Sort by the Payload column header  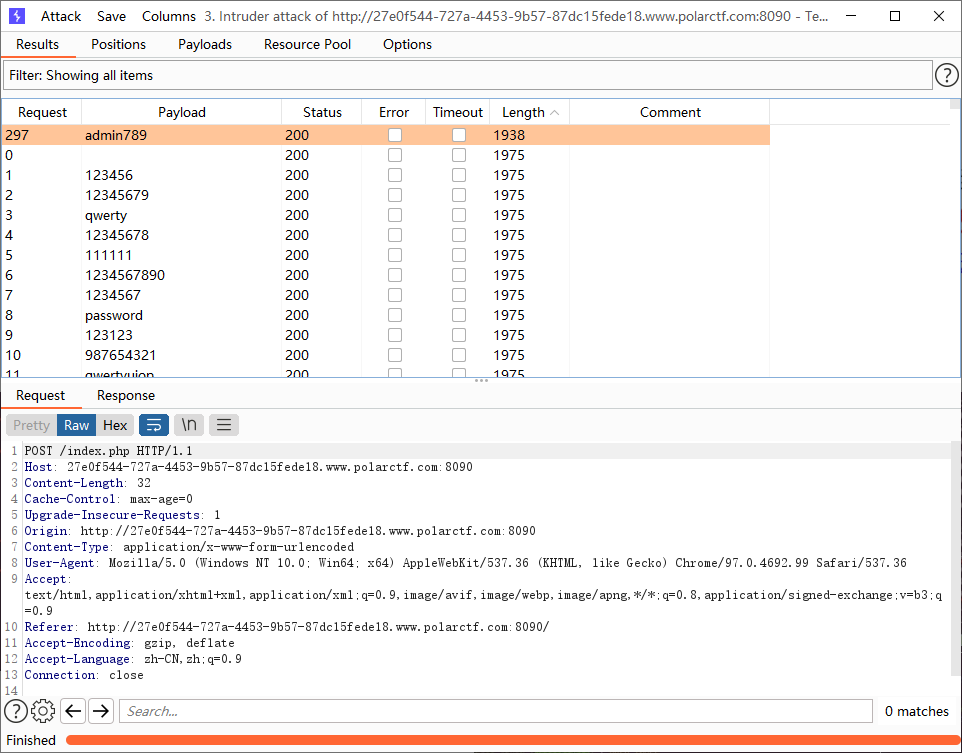click(x=182, y=112)
